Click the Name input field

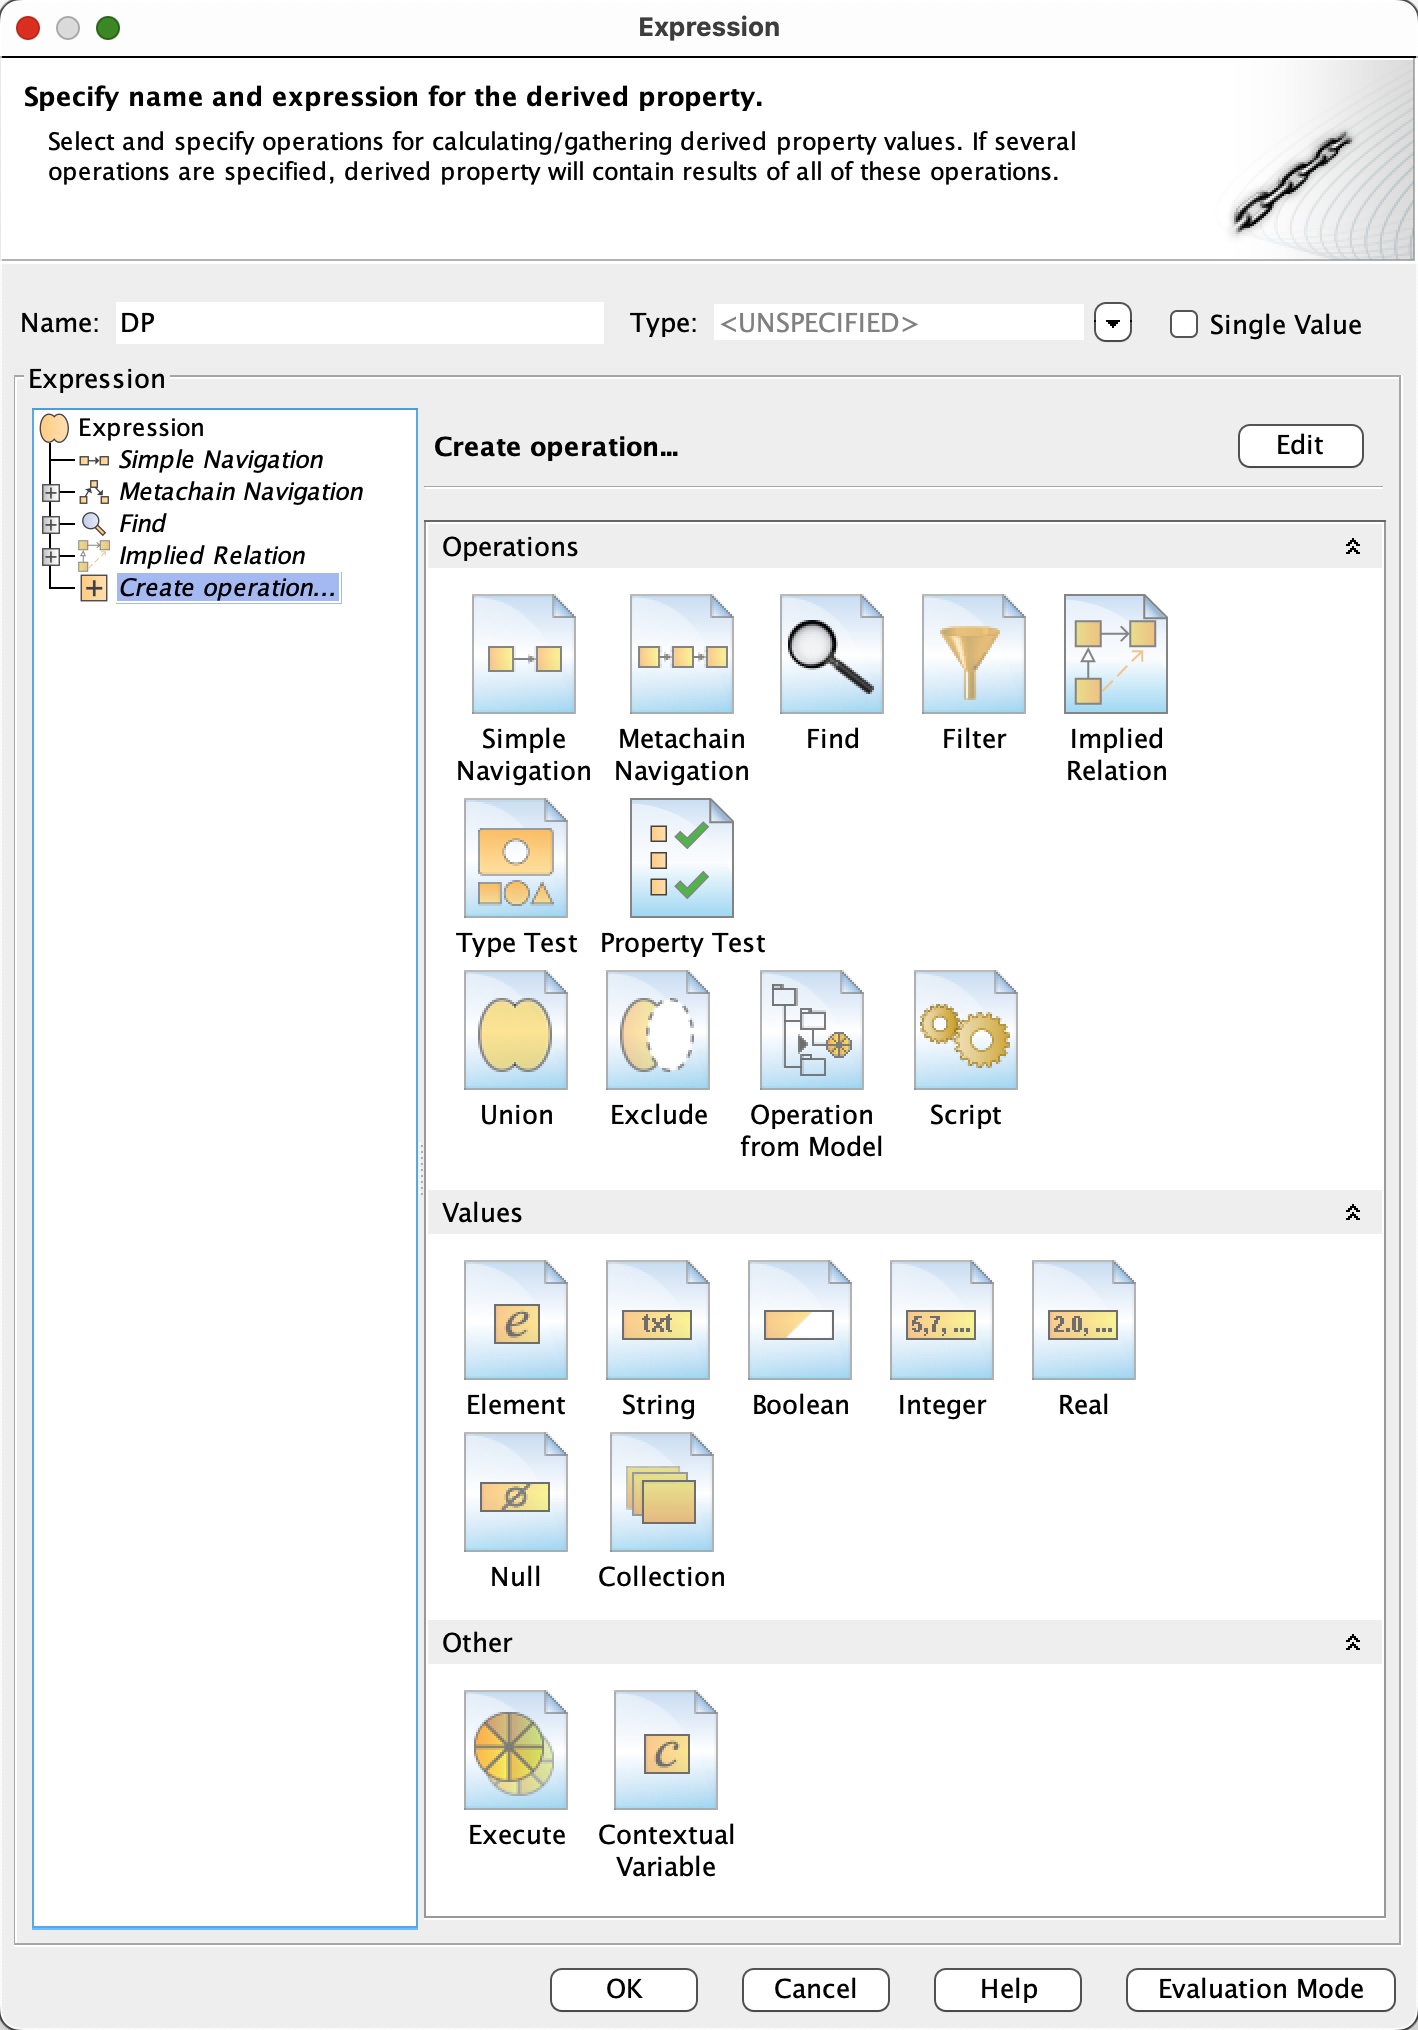pos(359,323)
